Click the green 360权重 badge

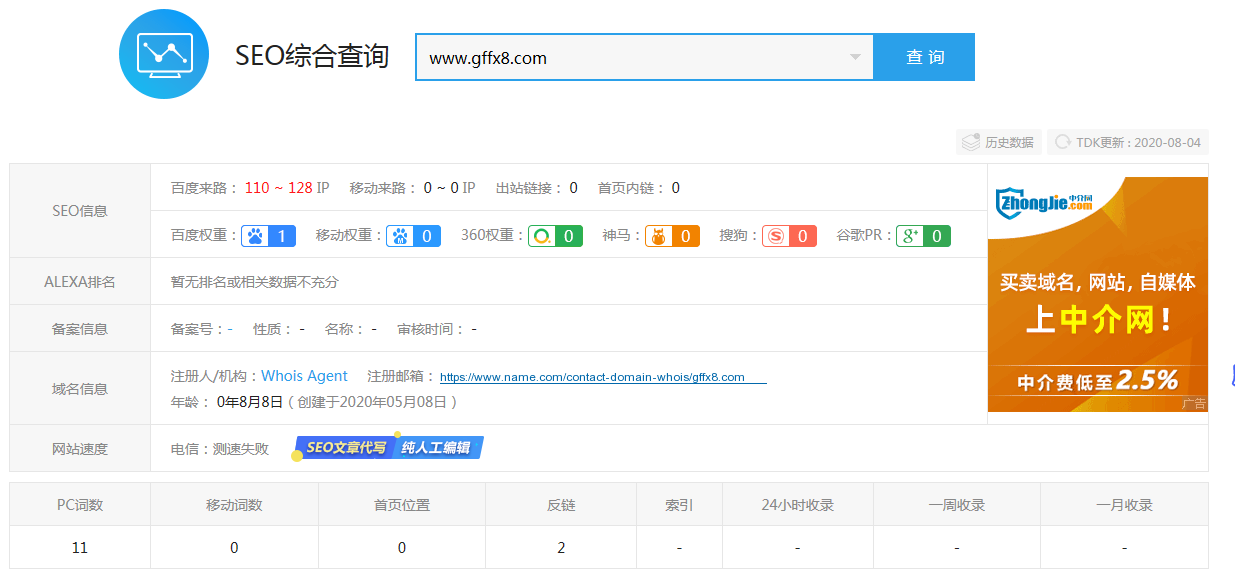(555, 236)
